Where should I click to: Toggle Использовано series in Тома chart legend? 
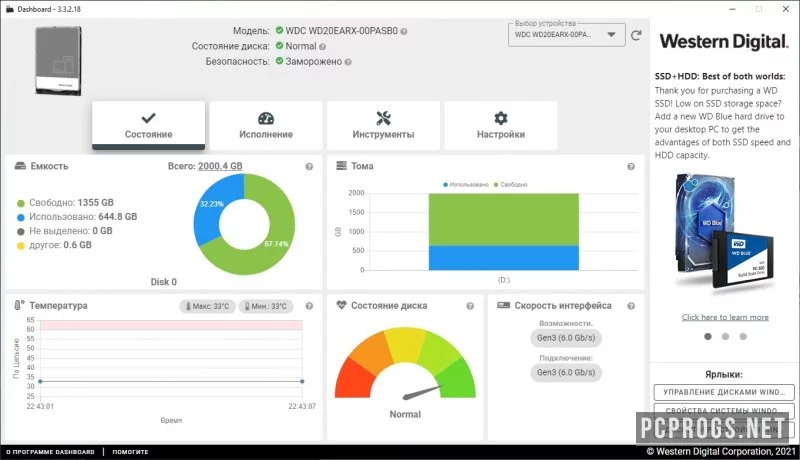466,185
